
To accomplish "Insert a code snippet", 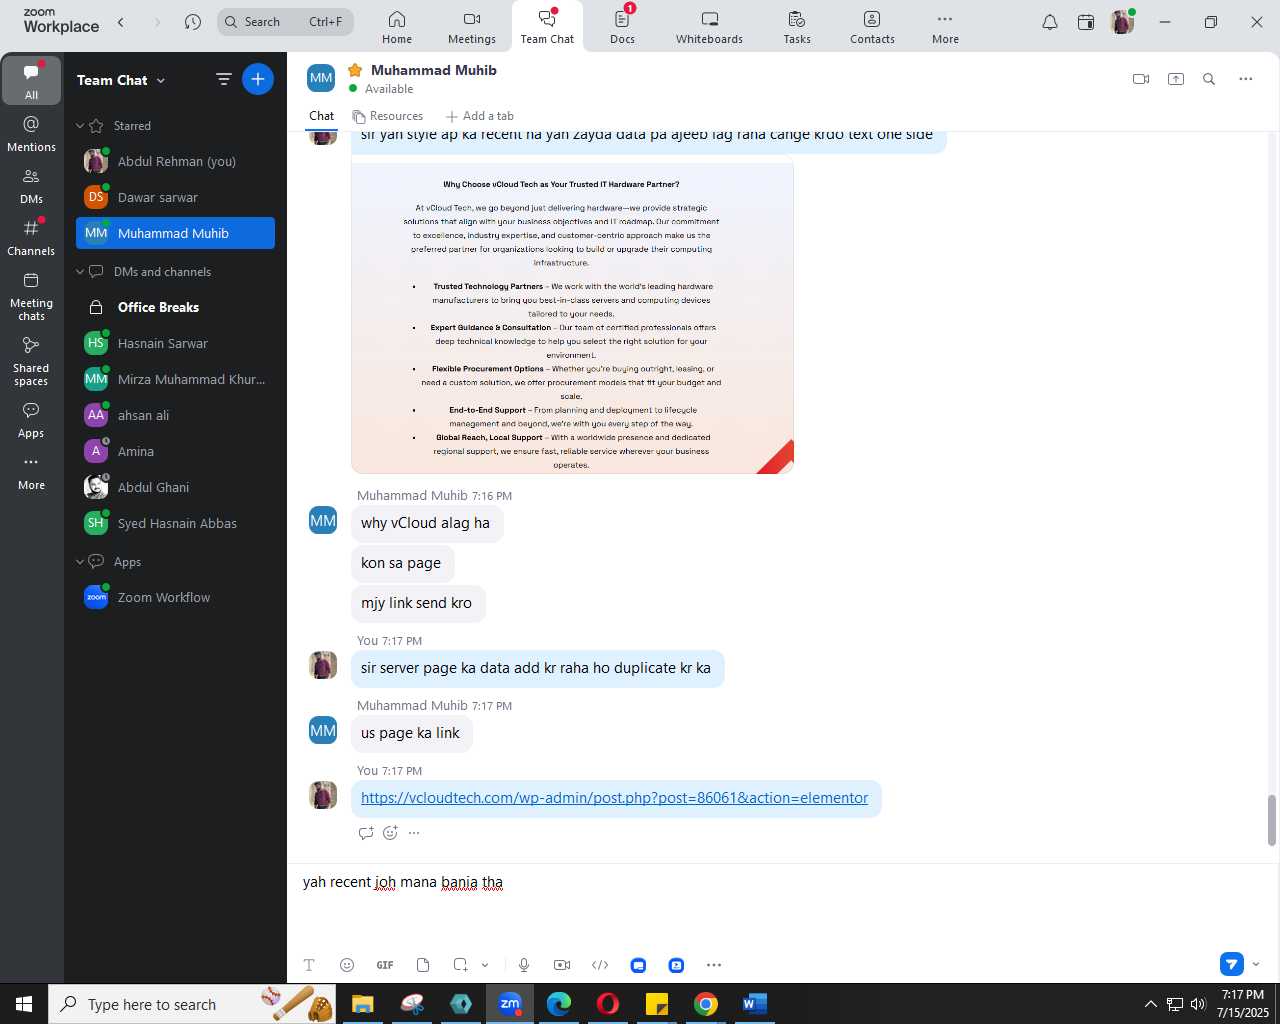I will 600,965.
